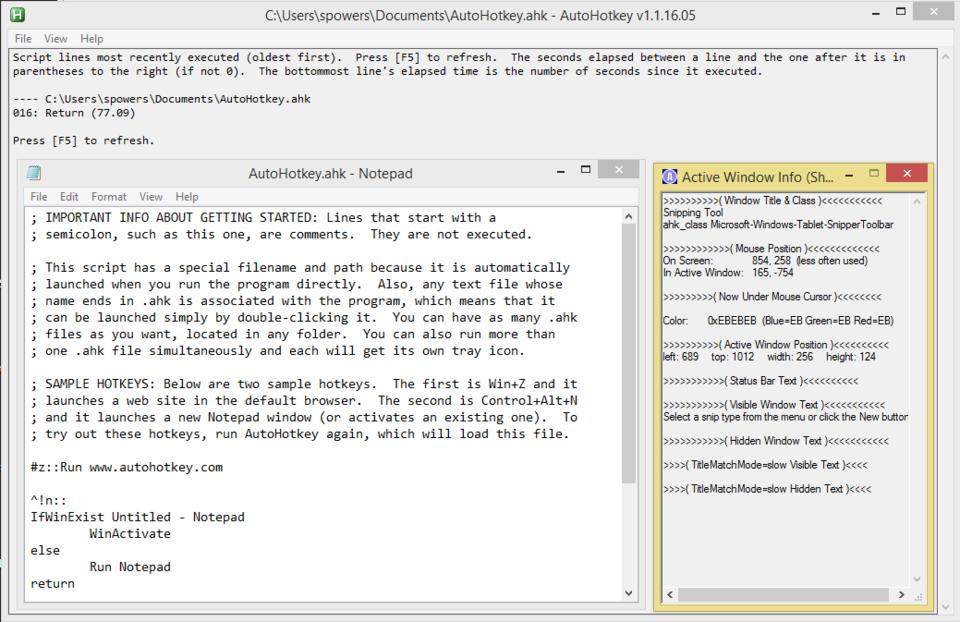This screenshot has width=960, height=622.
Task: Click Notepad's scroll down arrow
Action: [629, 592]
